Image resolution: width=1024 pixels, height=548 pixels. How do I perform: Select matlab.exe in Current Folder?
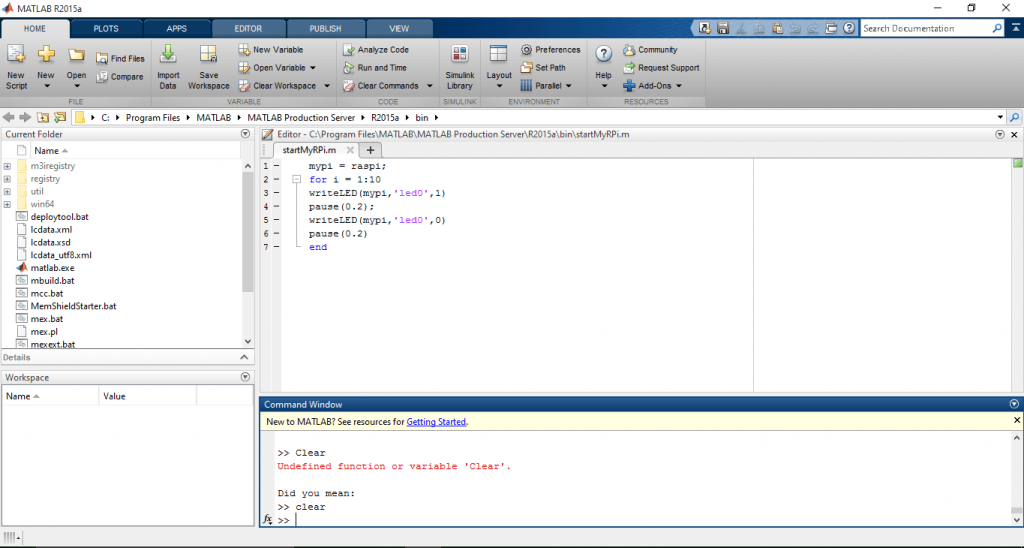pos(52,268)
